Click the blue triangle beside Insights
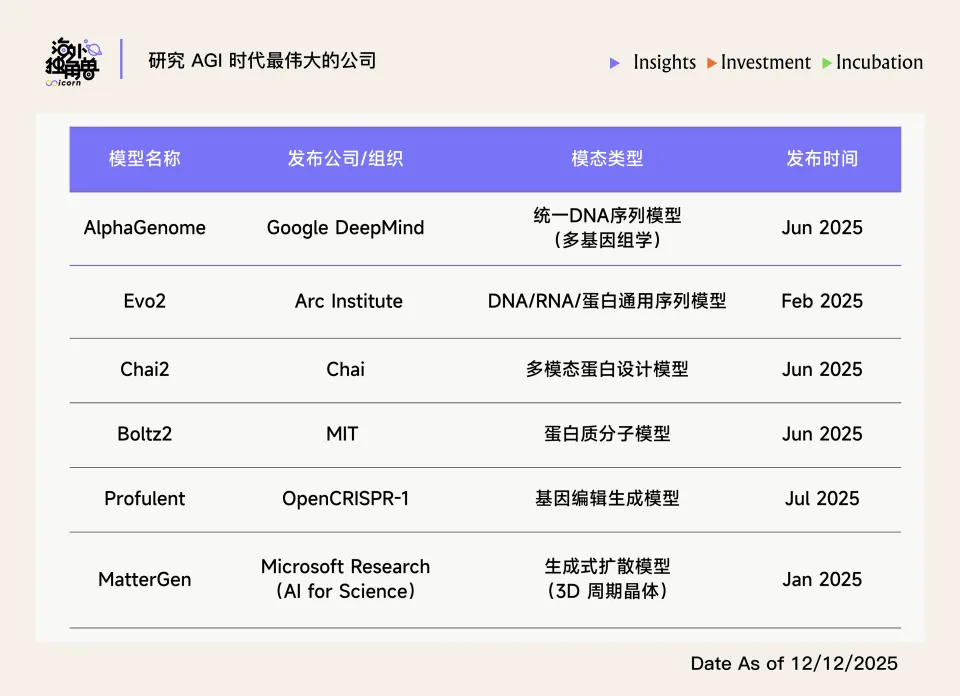960x696 pixels. 615,63
